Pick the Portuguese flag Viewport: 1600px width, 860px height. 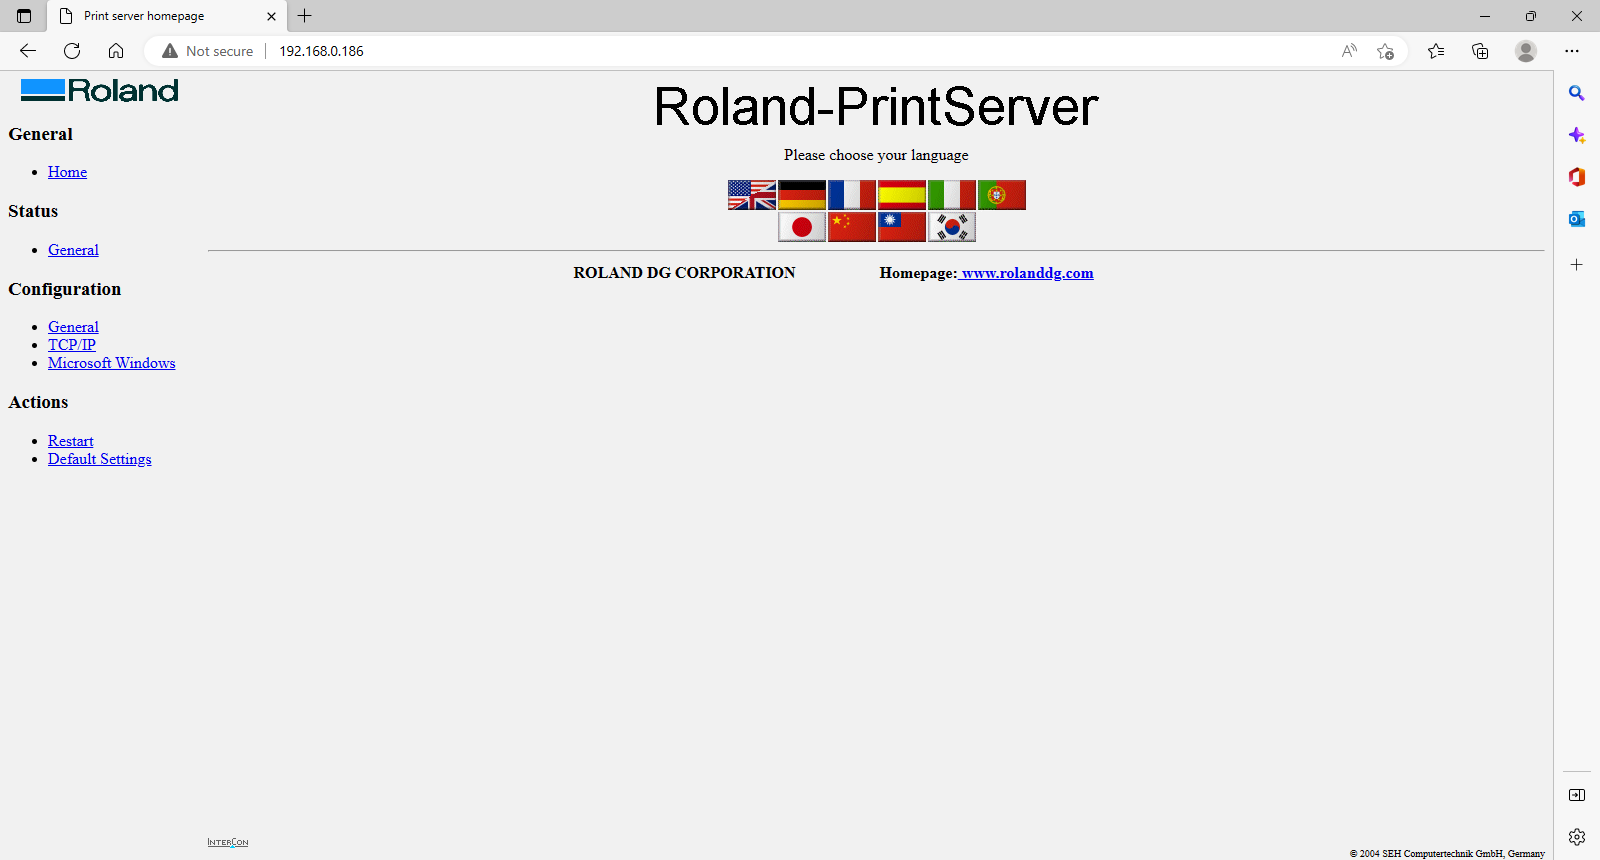[1002, 195]
